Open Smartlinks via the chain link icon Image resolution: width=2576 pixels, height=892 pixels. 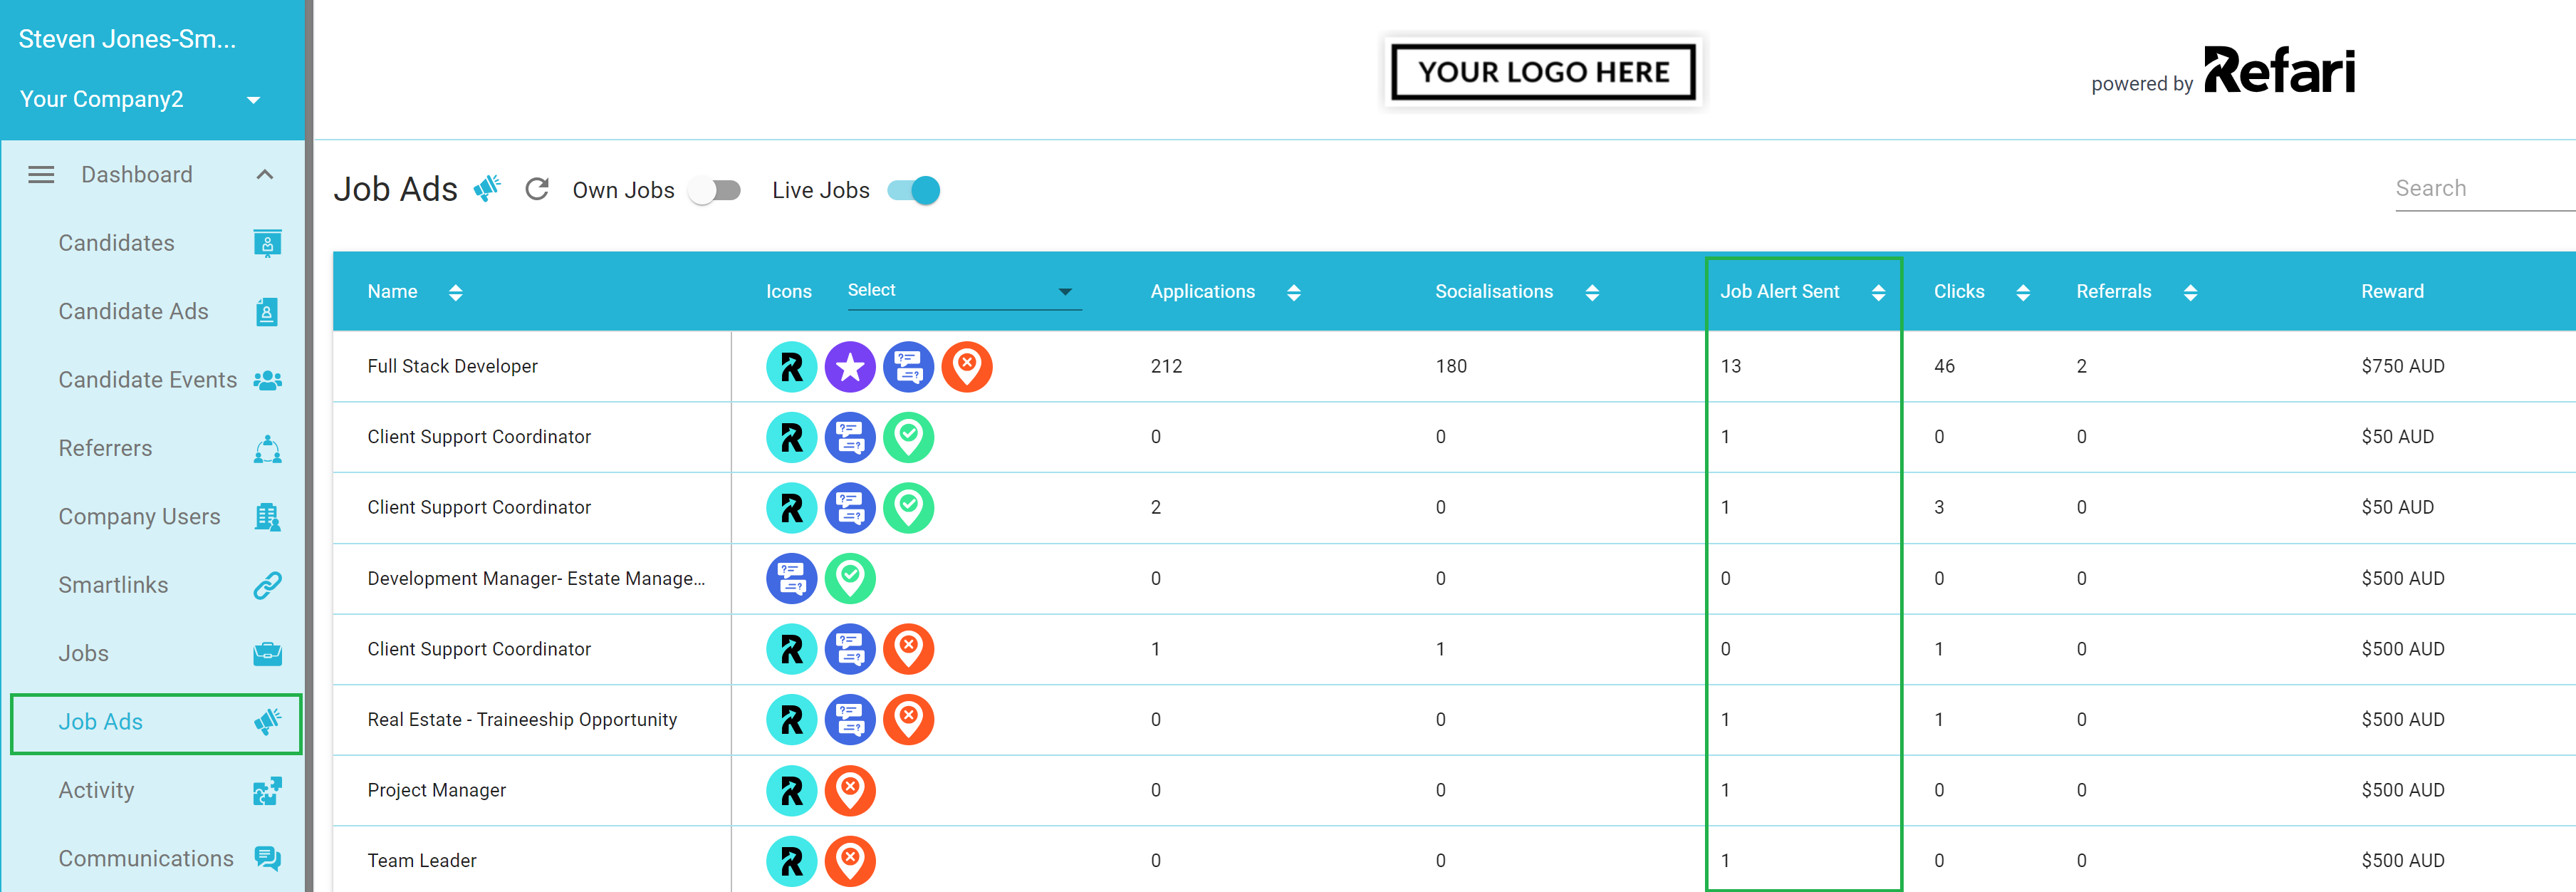click(267, 585)
